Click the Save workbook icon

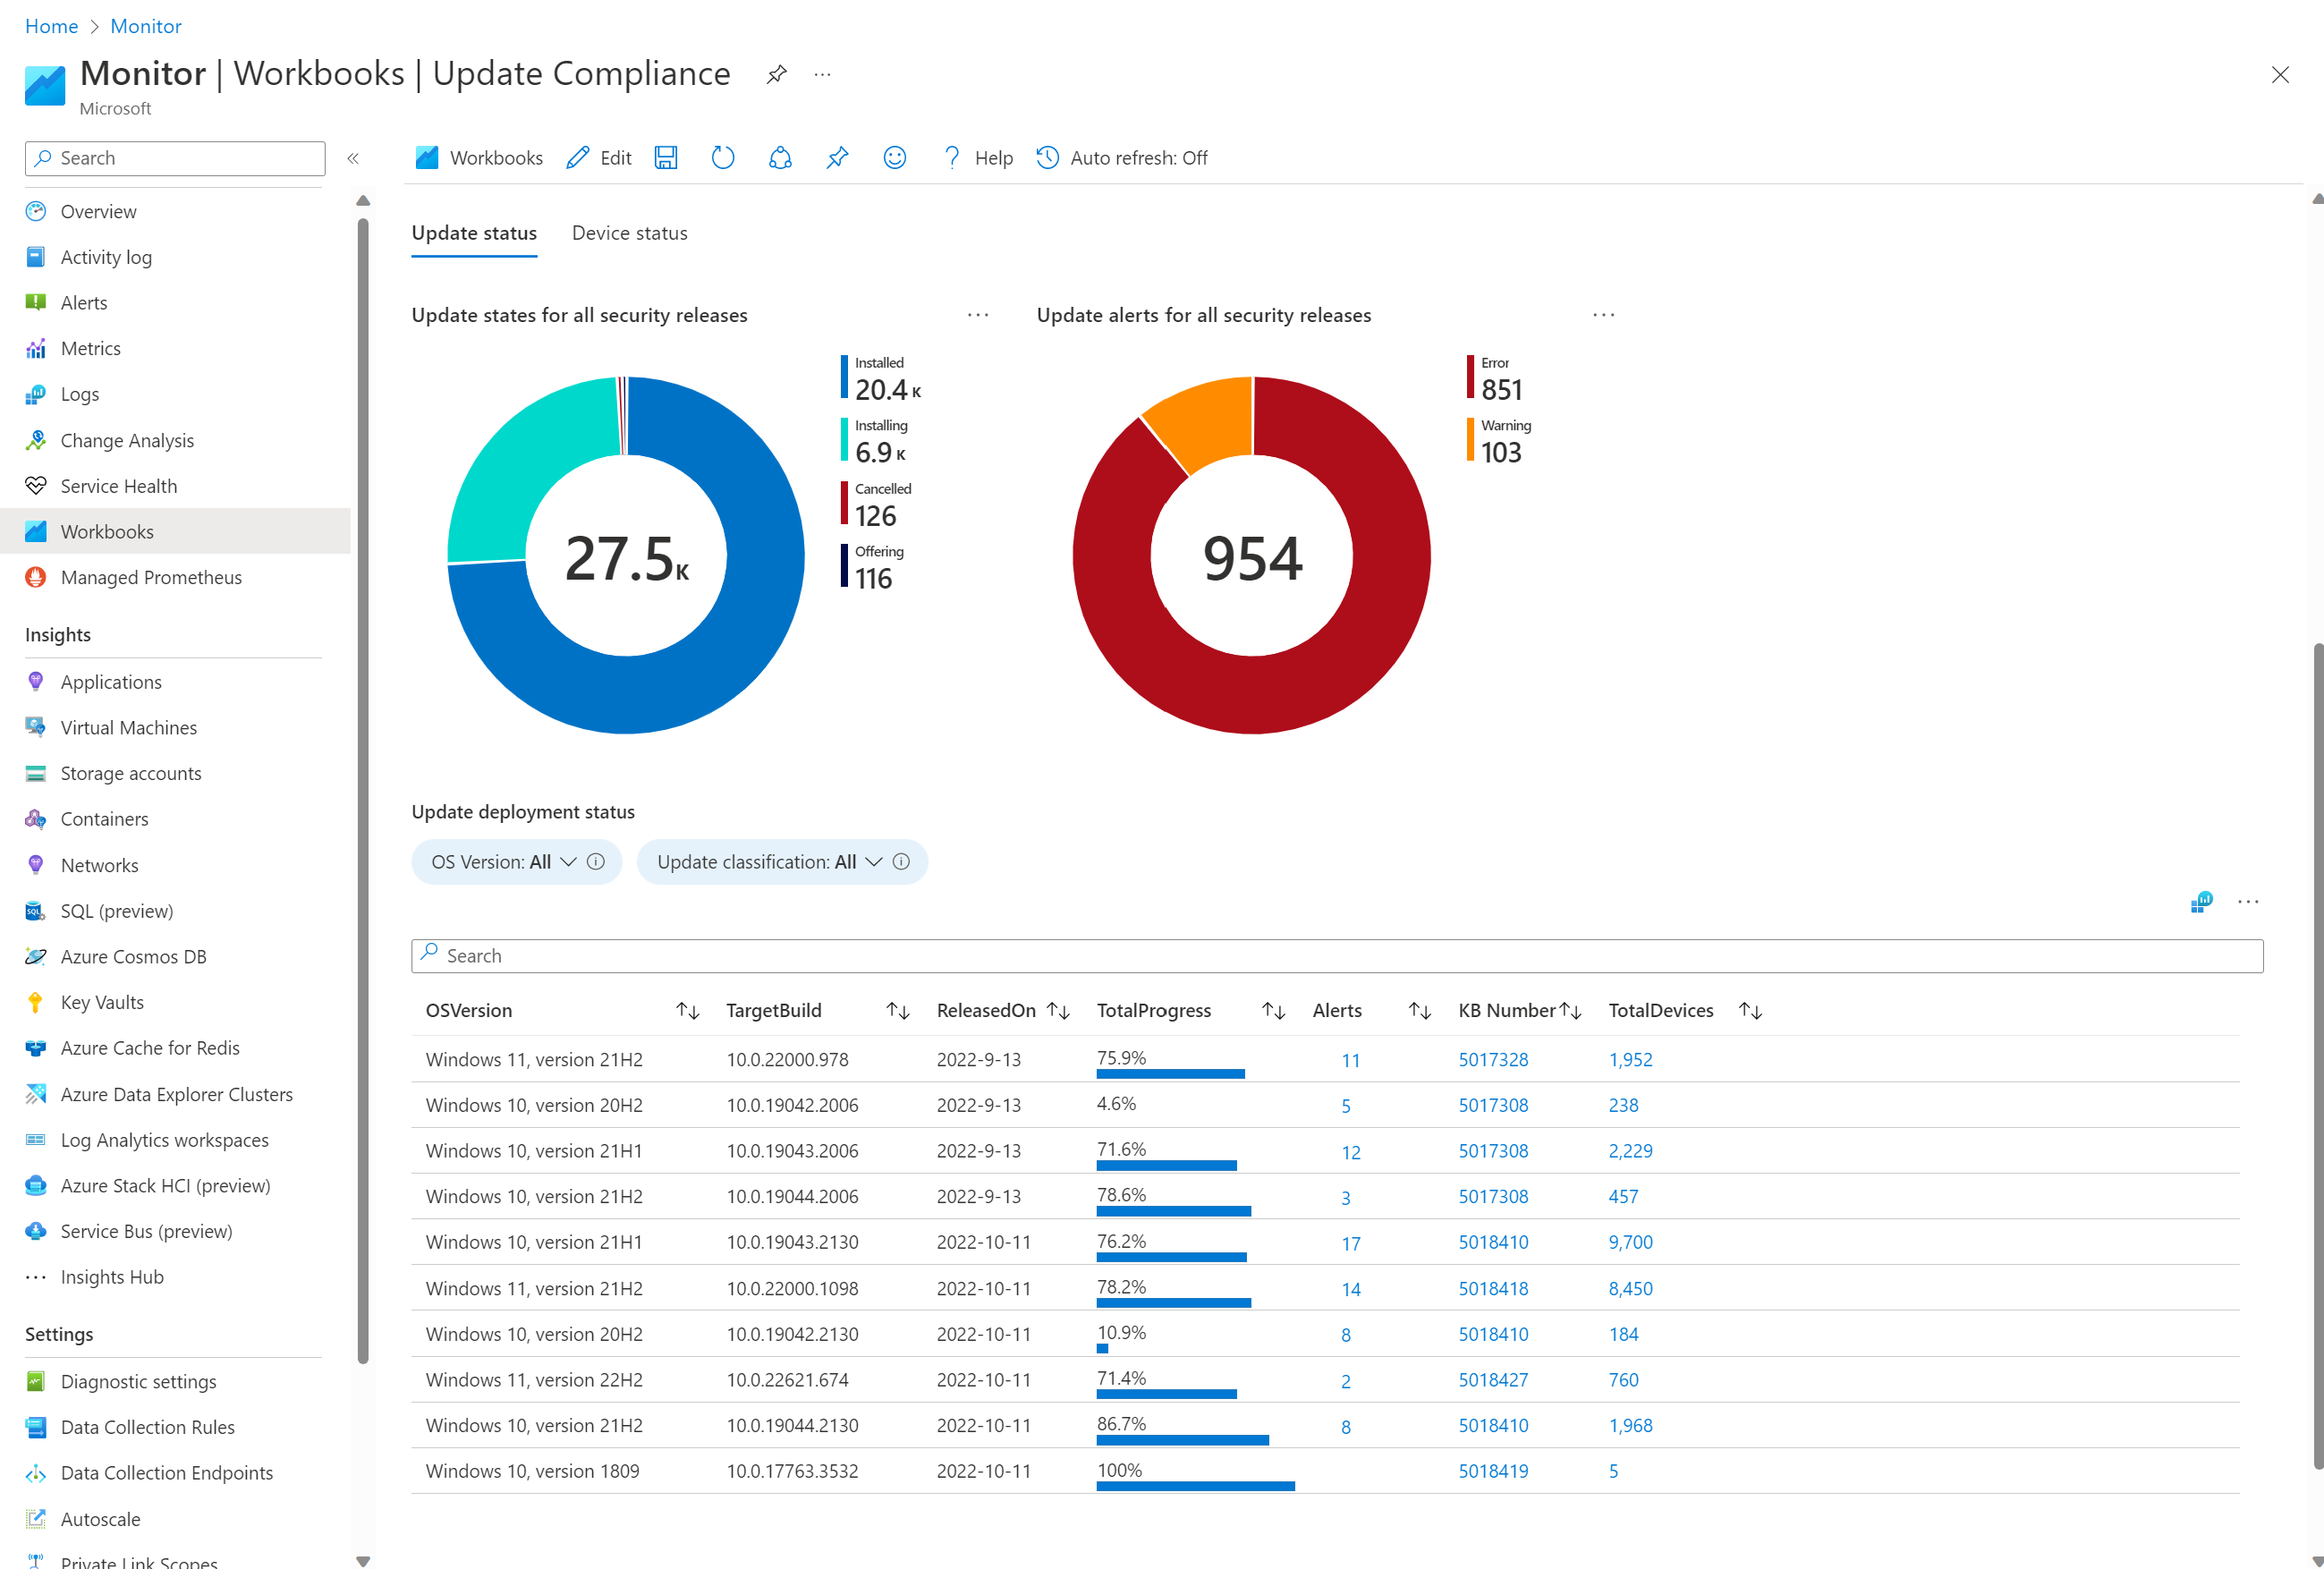[666, 158]
